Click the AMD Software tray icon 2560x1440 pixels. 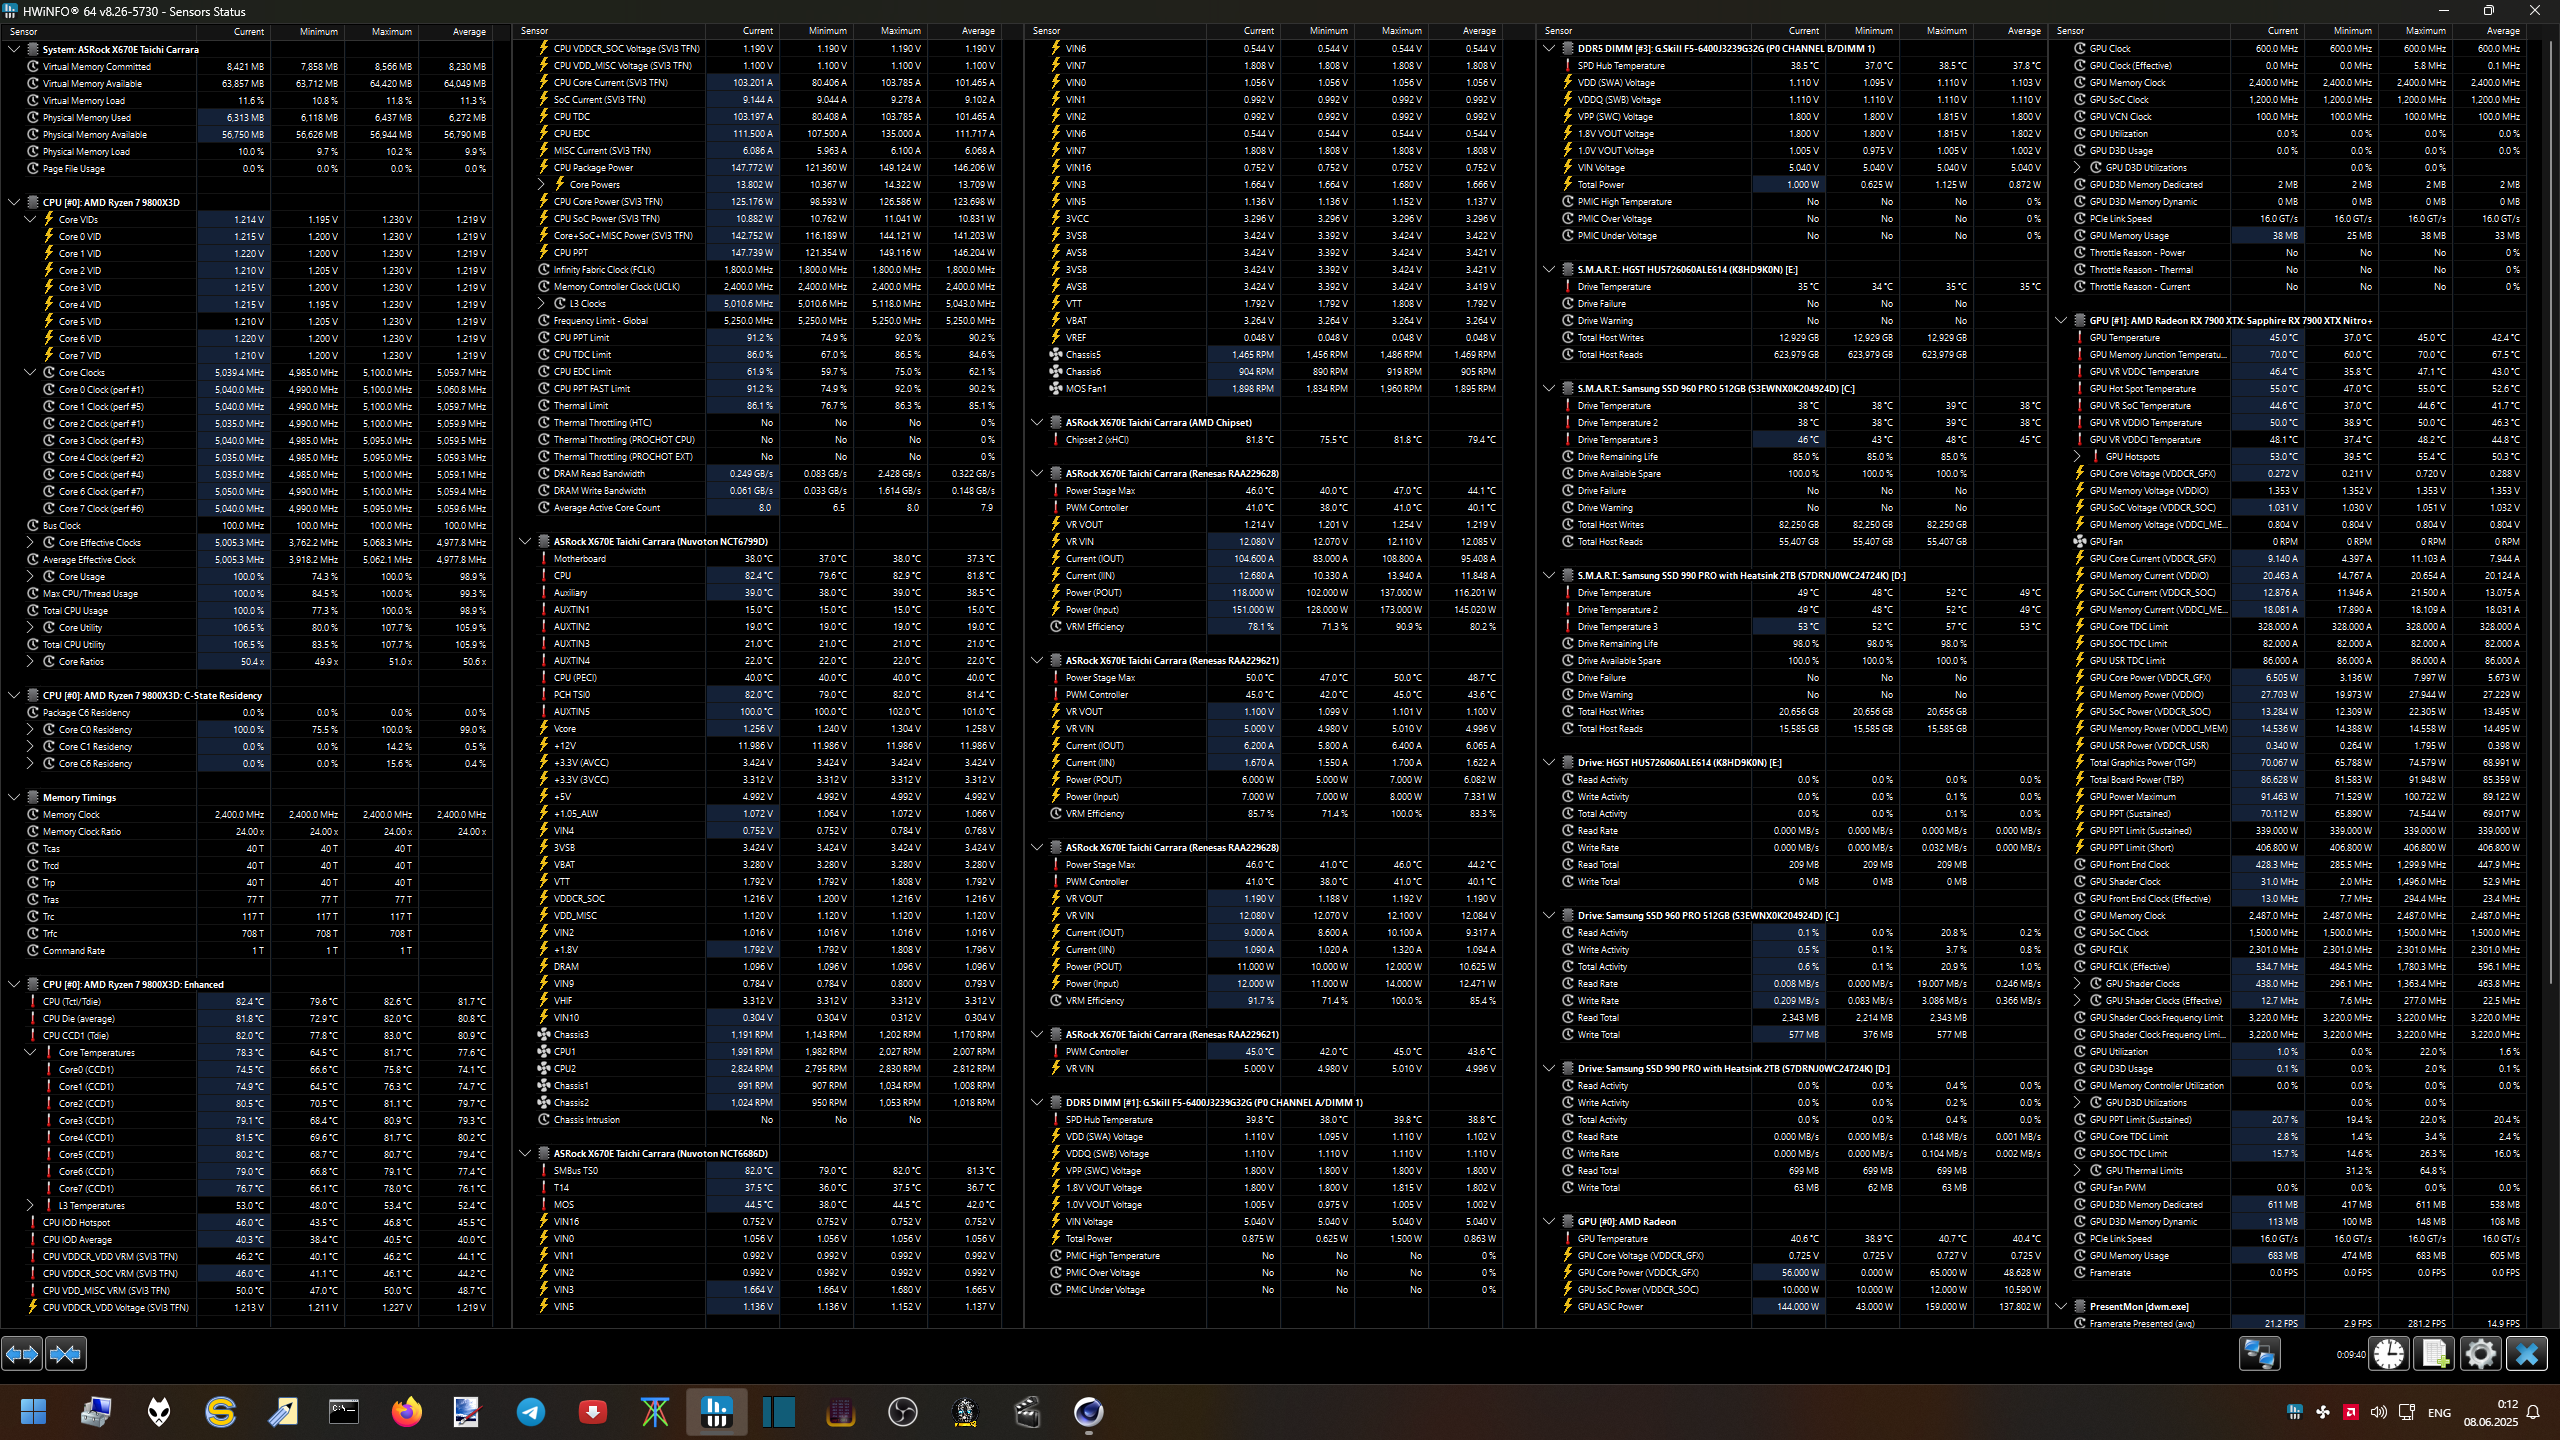[2351, 1412]
